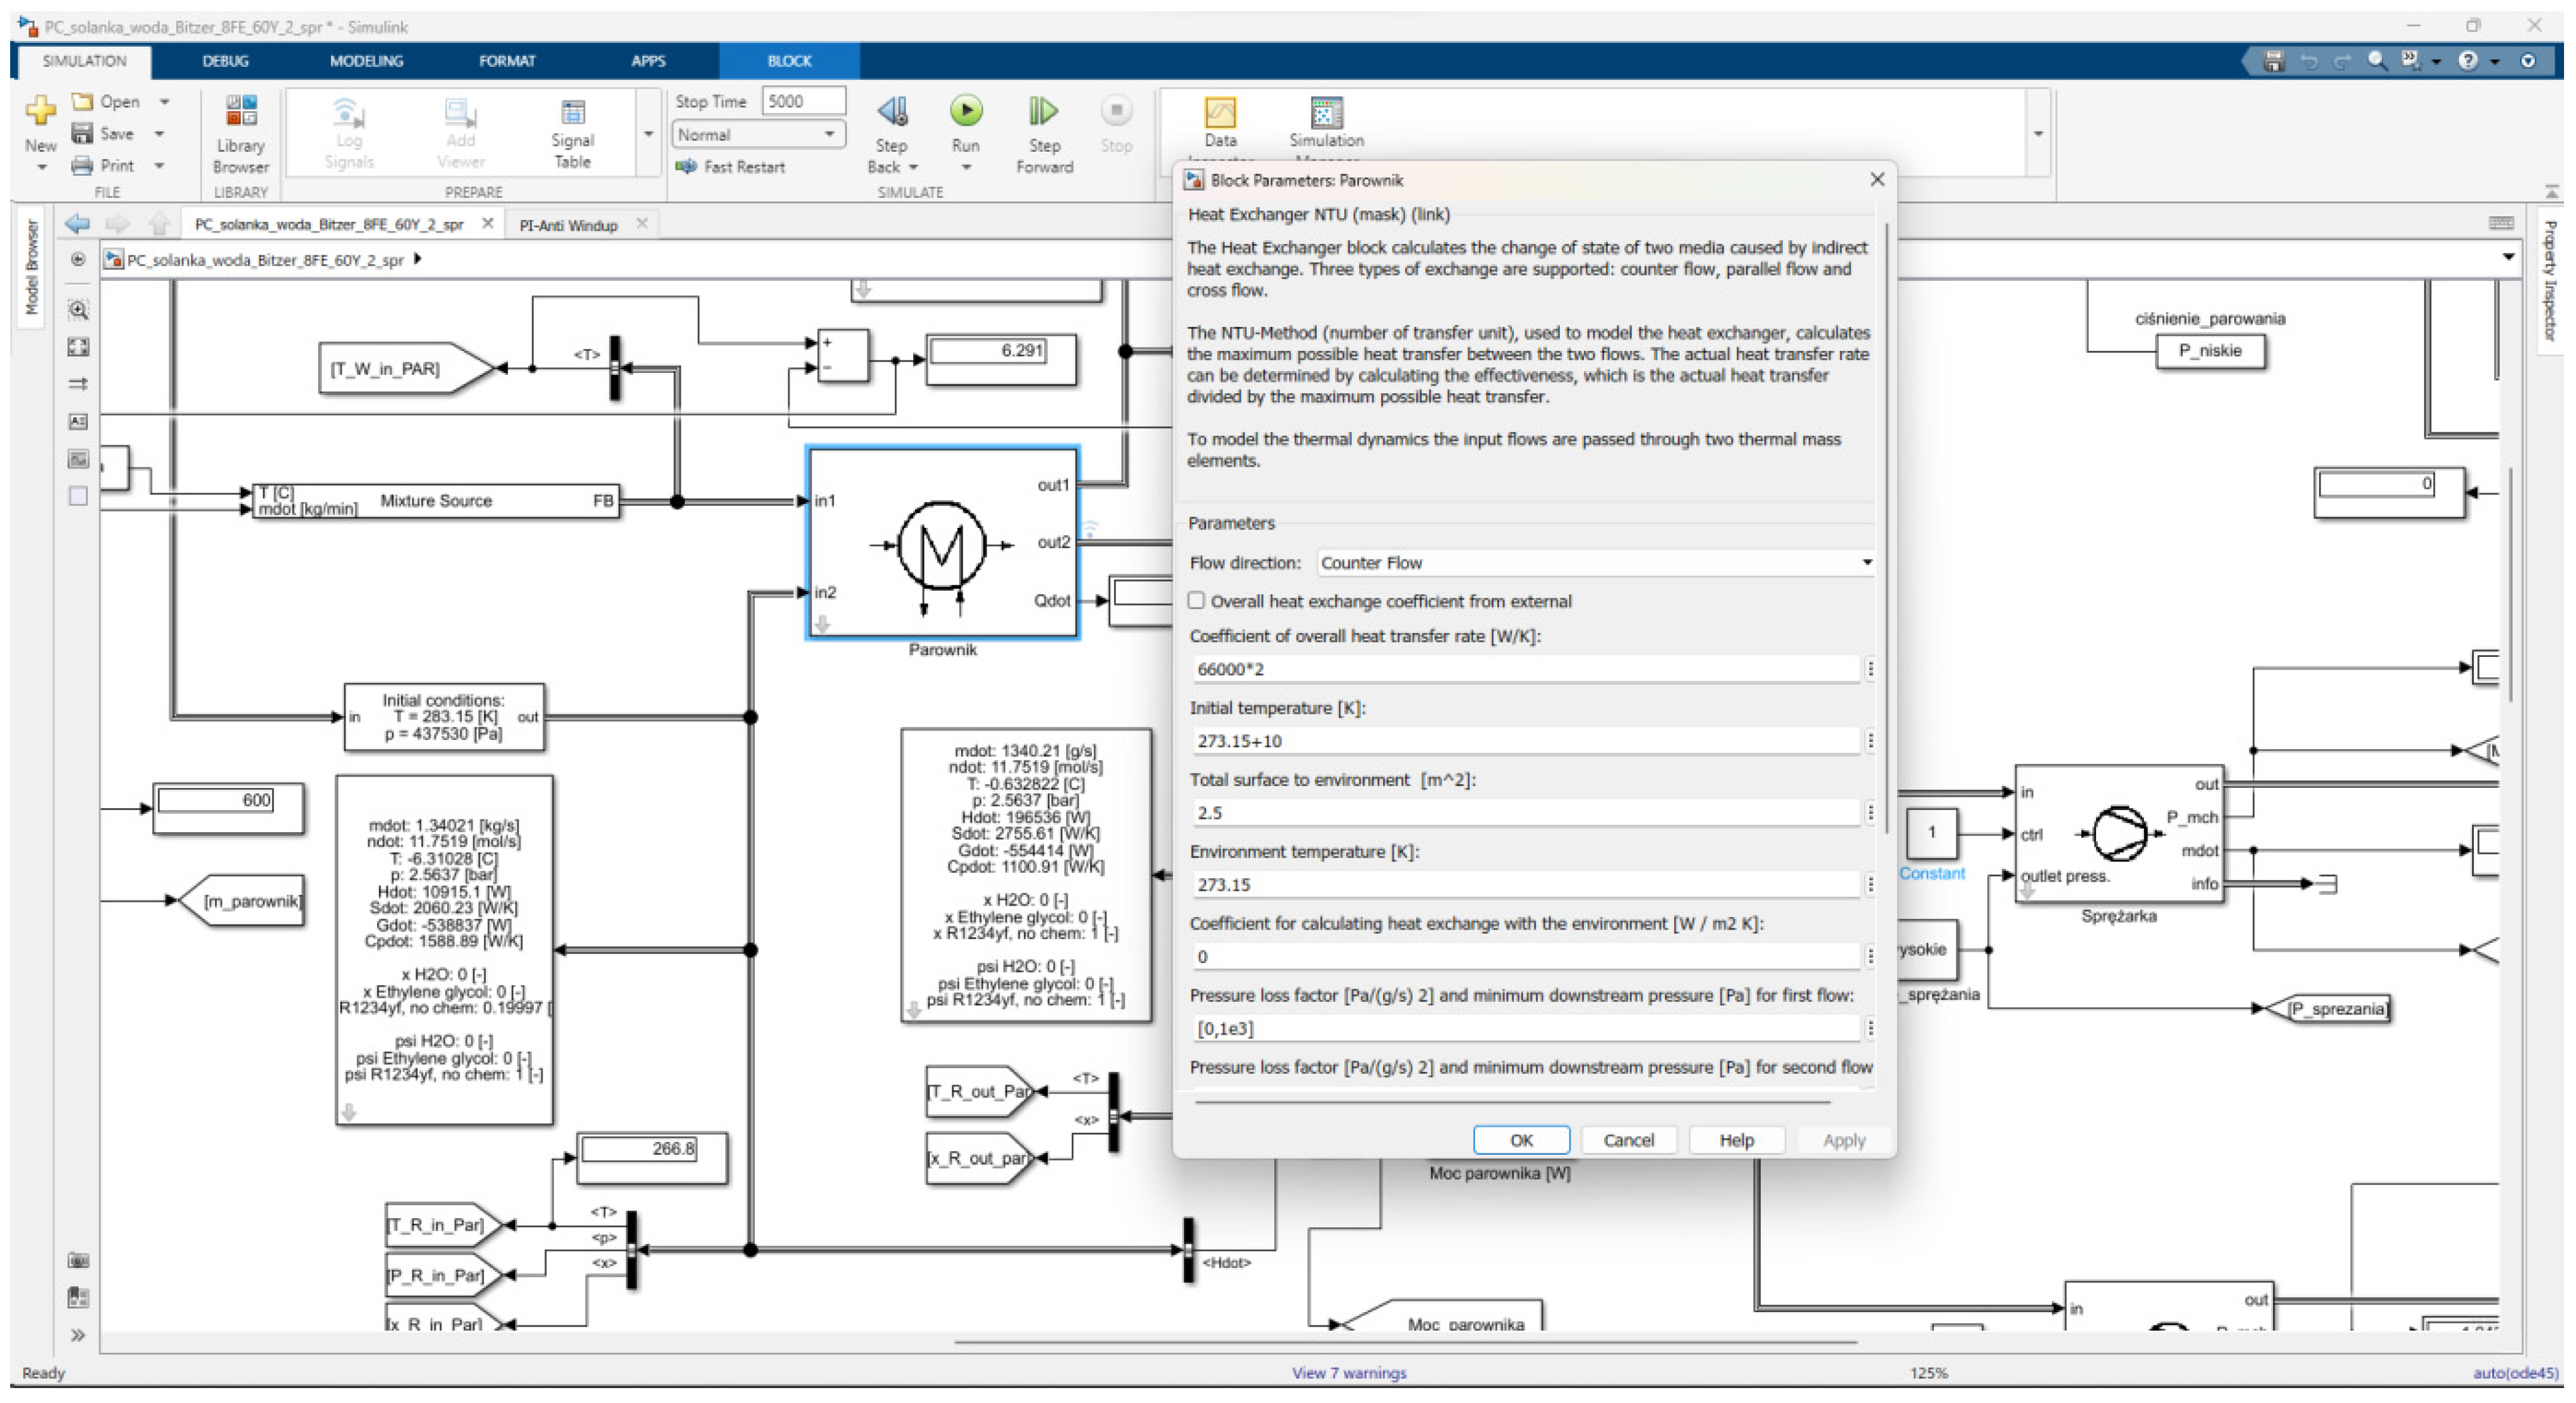
Task: Click OK in Block Parameters dialog
Action: [1521, 1140]
